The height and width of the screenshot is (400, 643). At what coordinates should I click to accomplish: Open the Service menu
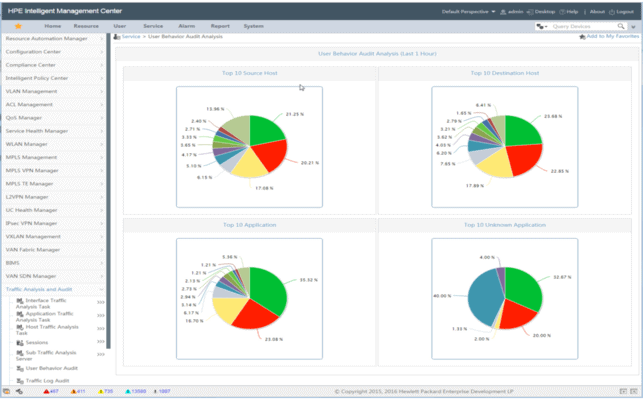coord(153,26)
